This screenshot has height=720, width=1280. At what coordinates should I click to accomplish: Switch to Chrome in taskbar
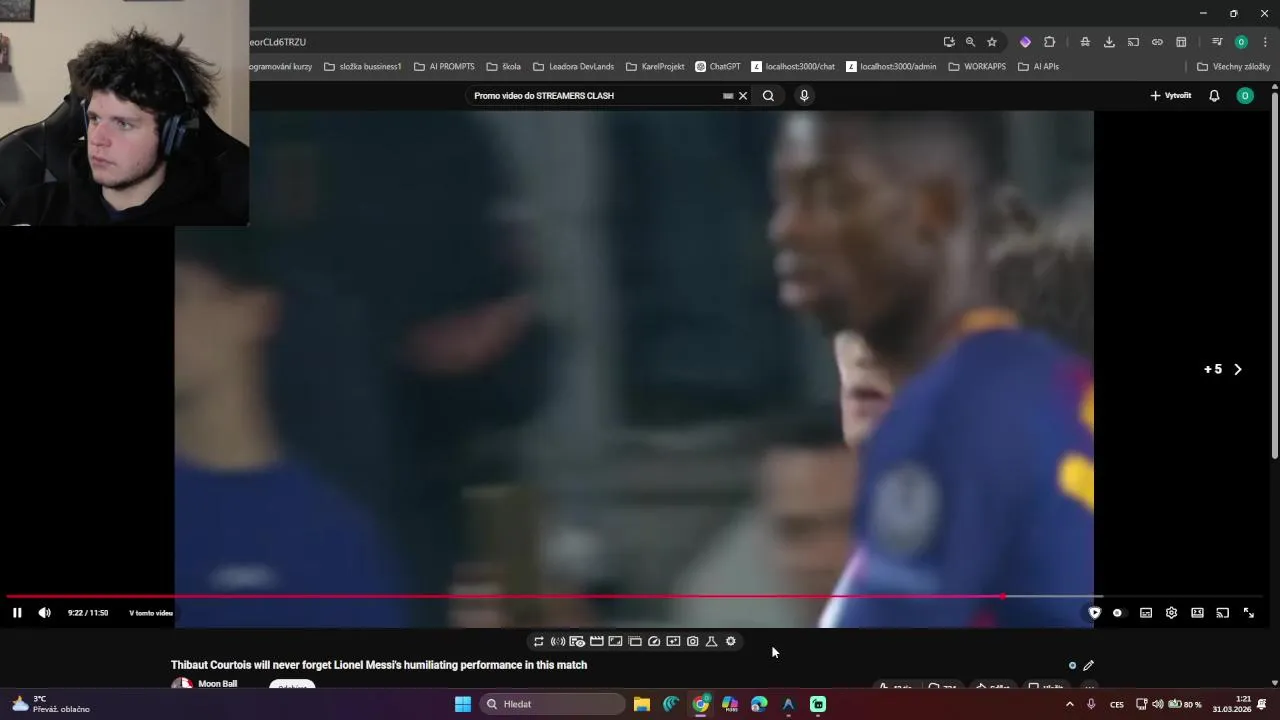[701, 704]
